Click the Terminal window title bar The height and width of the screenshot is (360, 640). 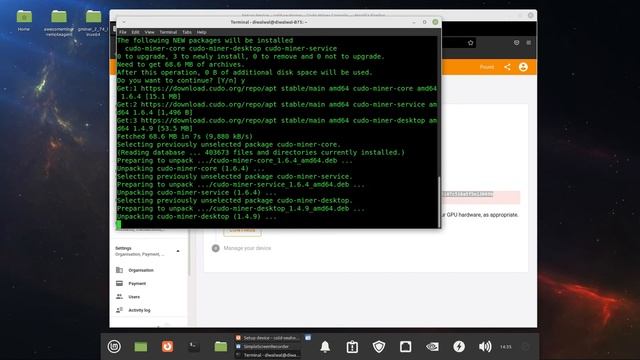[x=269, y=22]
